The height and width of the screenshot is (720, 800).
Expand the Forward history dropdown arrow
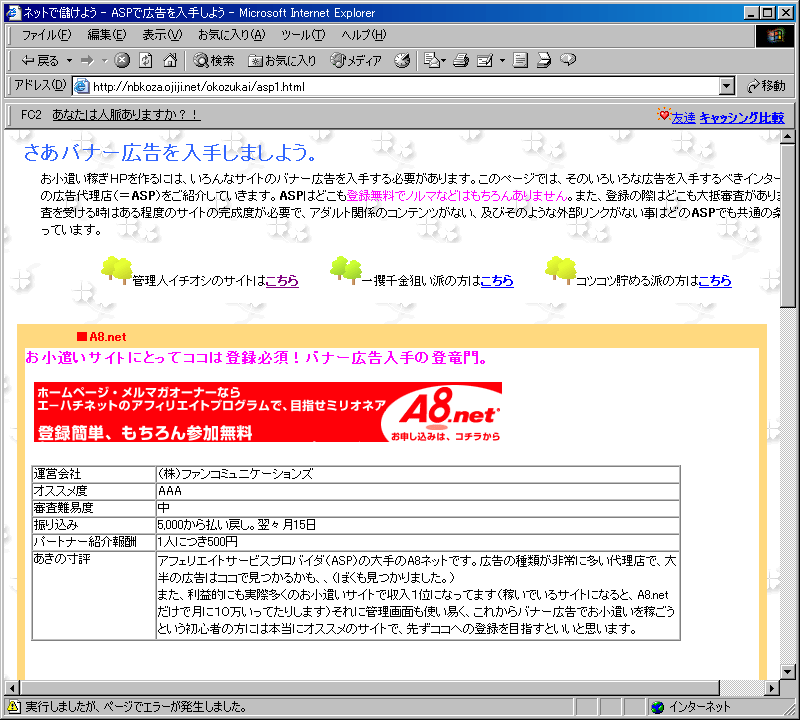tap(105, 61)
